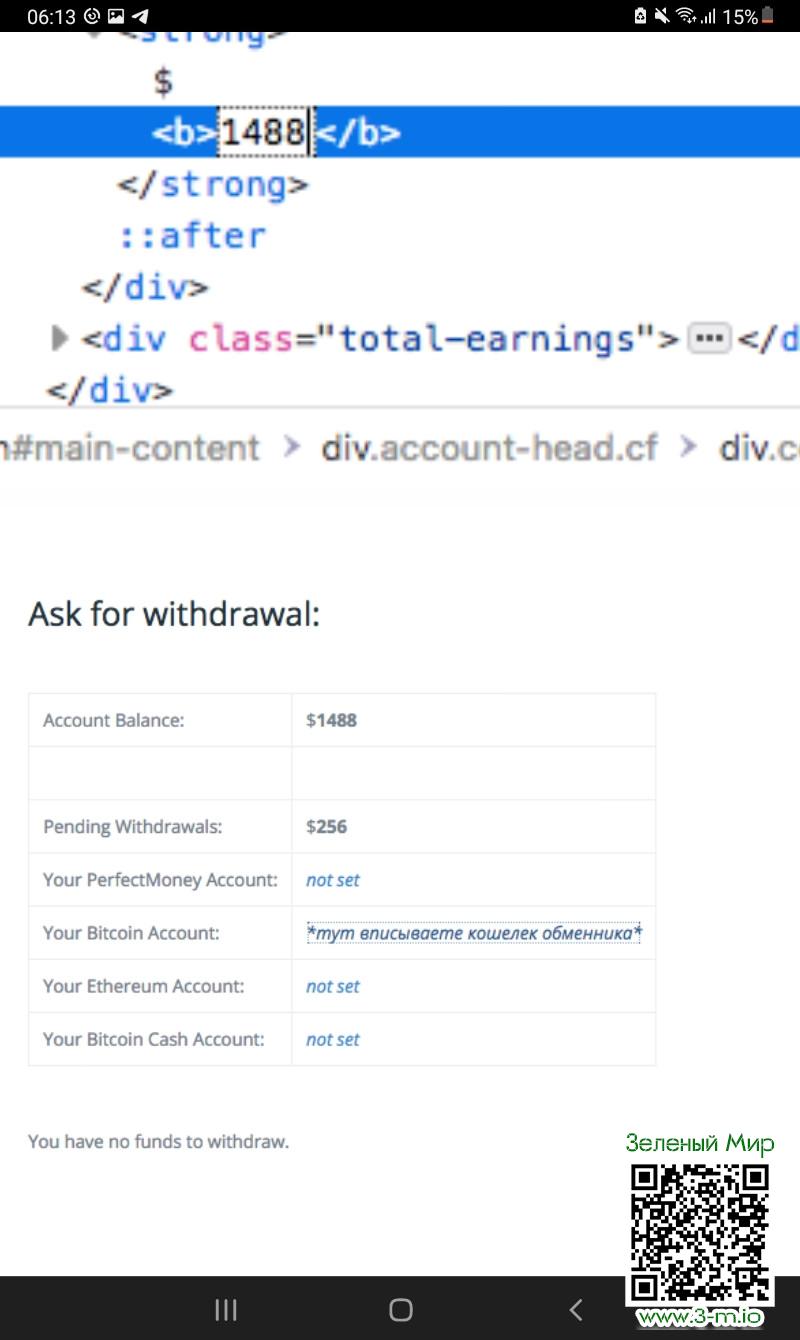Image resolution: width=800 pixels, height=1340 pixels.
Task: Click 'not set' for Ethereum Account
Action: click(x=333, y=986)
